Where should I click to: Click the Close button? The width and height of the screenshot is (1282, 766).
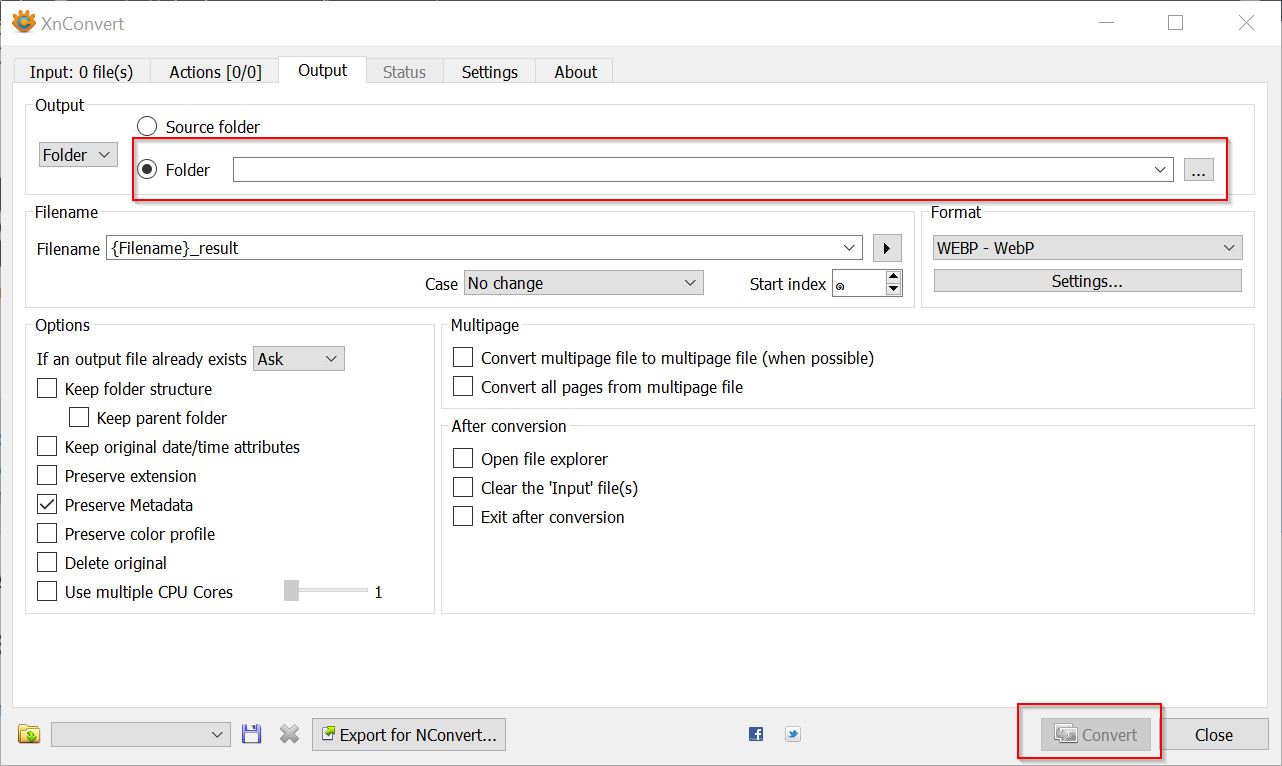(1214, 735)
